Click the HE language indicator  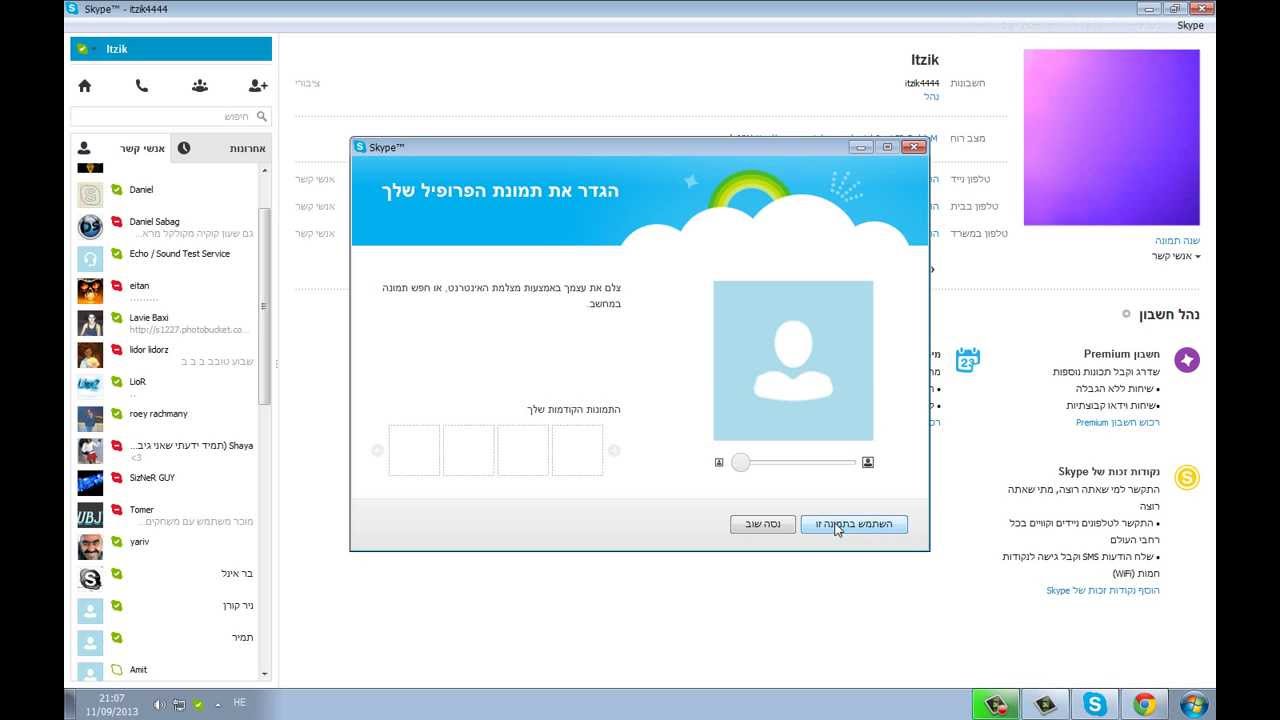pos(239,703)
